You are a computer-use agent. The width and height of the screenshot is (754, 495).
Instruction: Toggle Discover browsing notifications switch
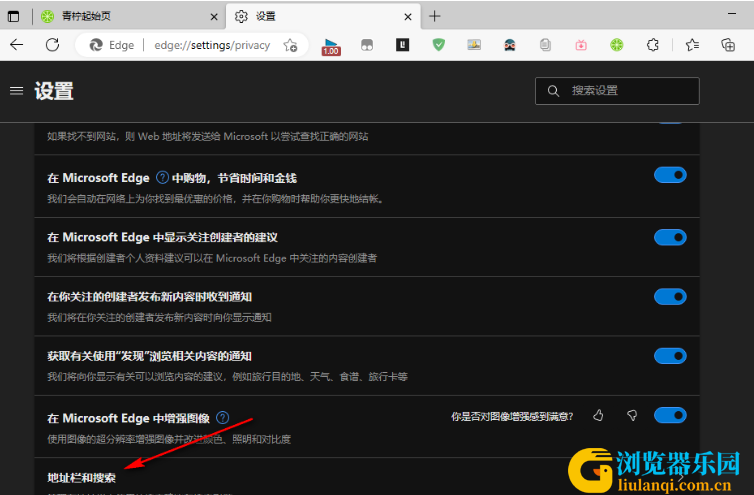click(x=670, y=356)
